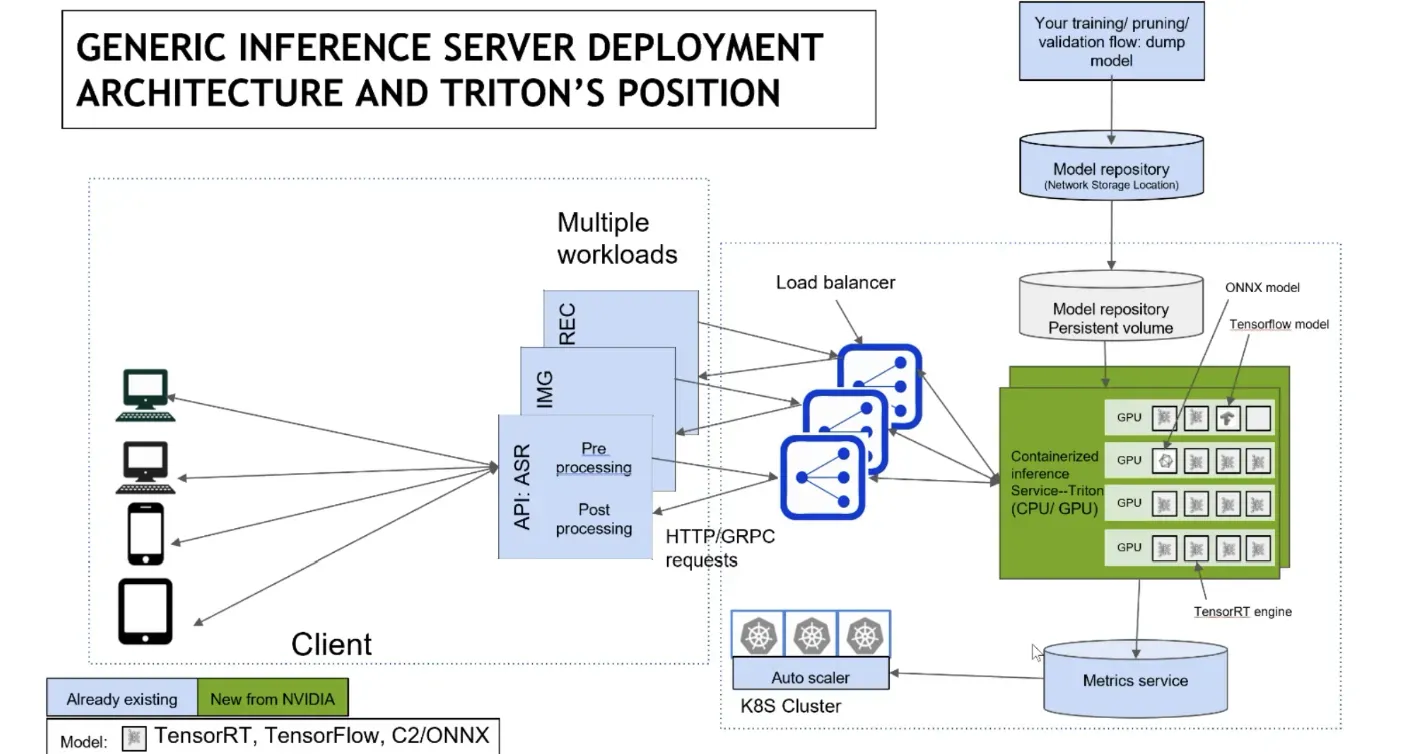Click the TensorRT chip icon in the Model legend
Screen dimensions: 1420x754
[x=134, y=739]
